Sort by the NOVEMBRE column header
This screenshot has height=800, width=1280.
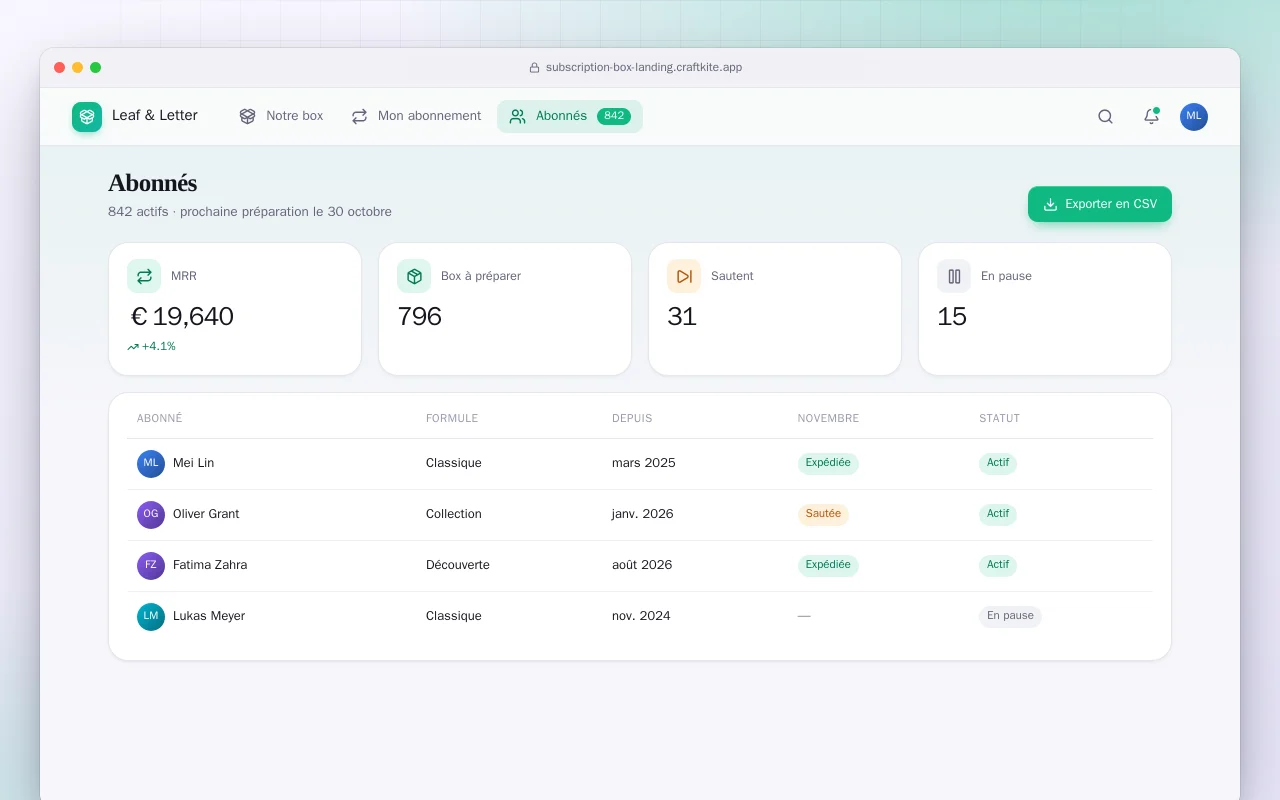pos(828,418)
